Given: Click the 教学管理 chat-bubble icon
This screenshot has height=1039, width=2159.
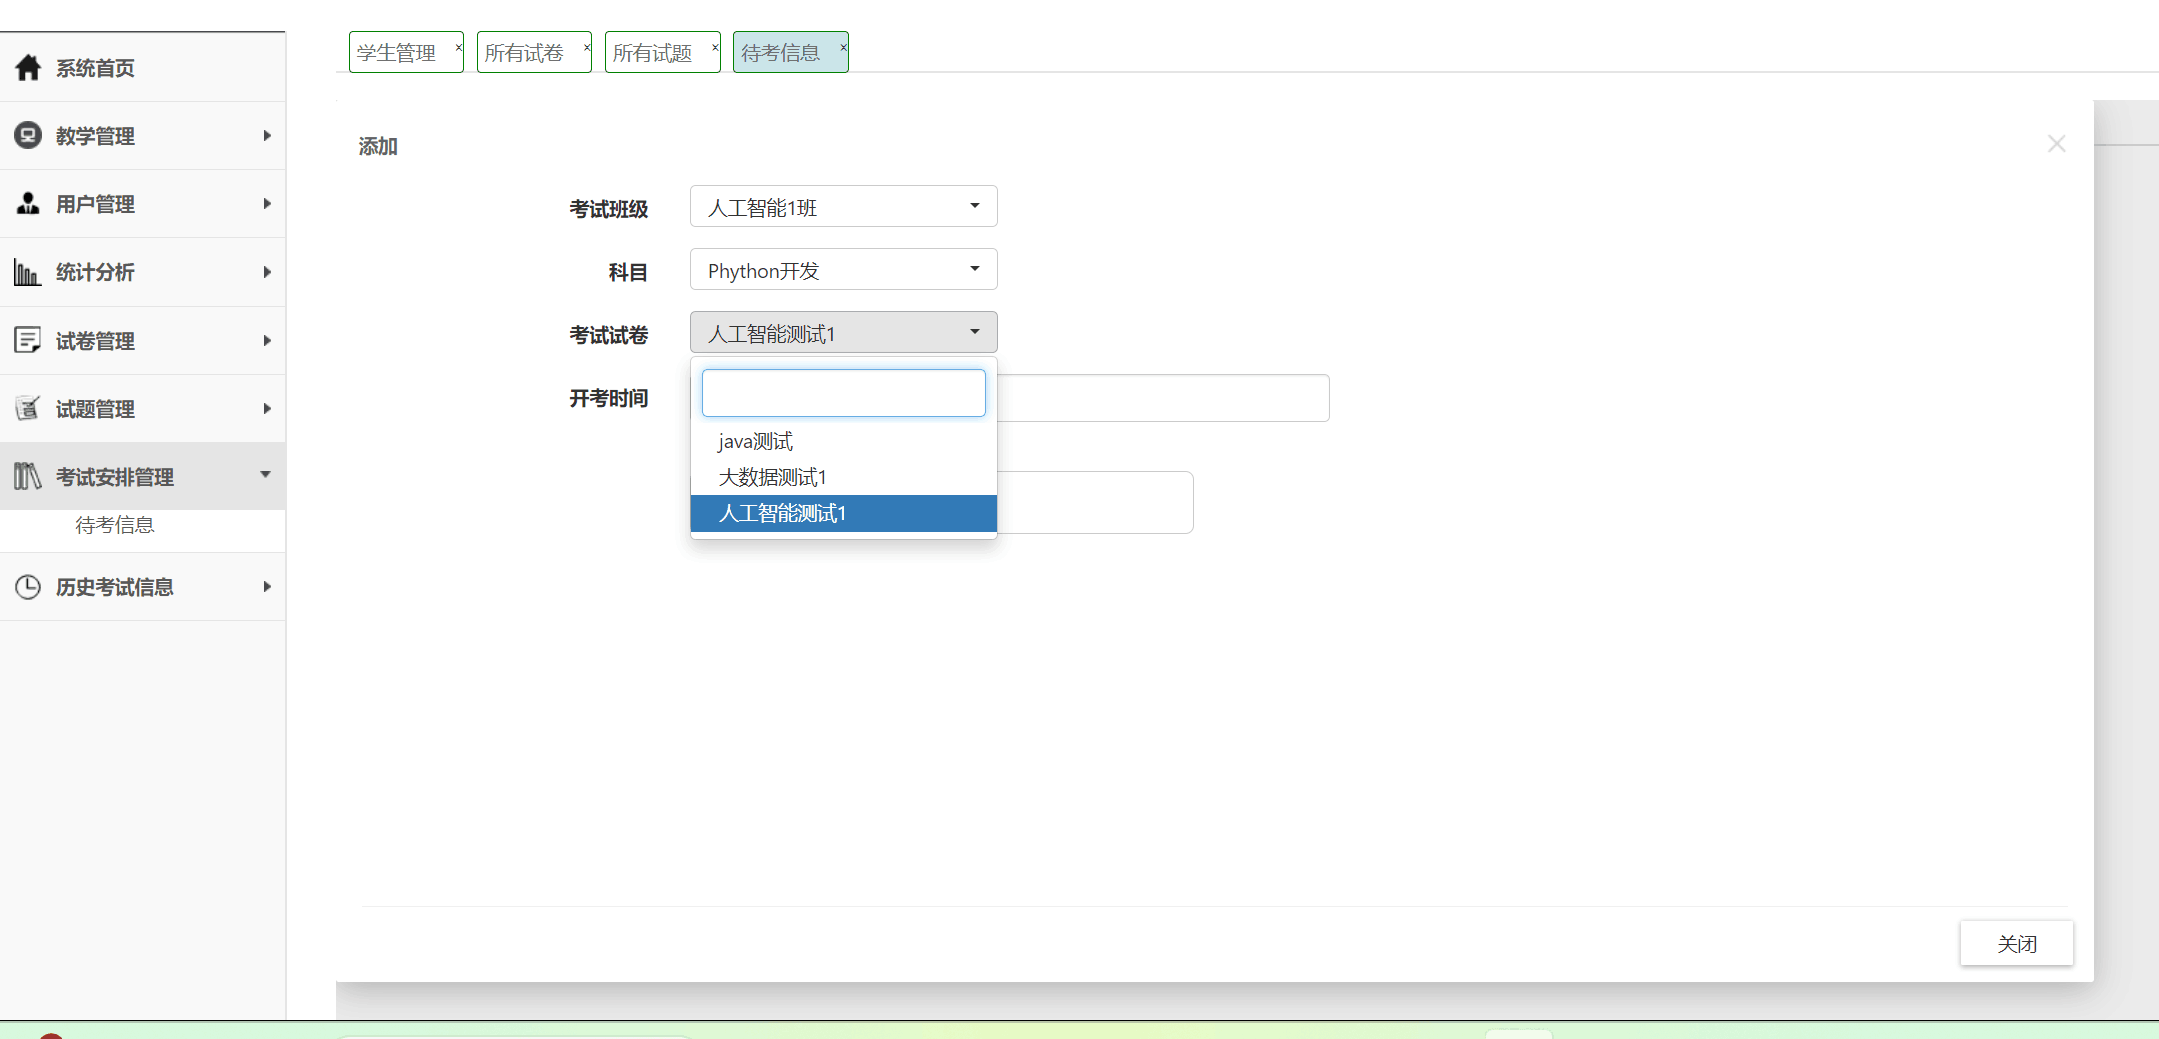Looking at the screenshot, I should click(28, 135).
